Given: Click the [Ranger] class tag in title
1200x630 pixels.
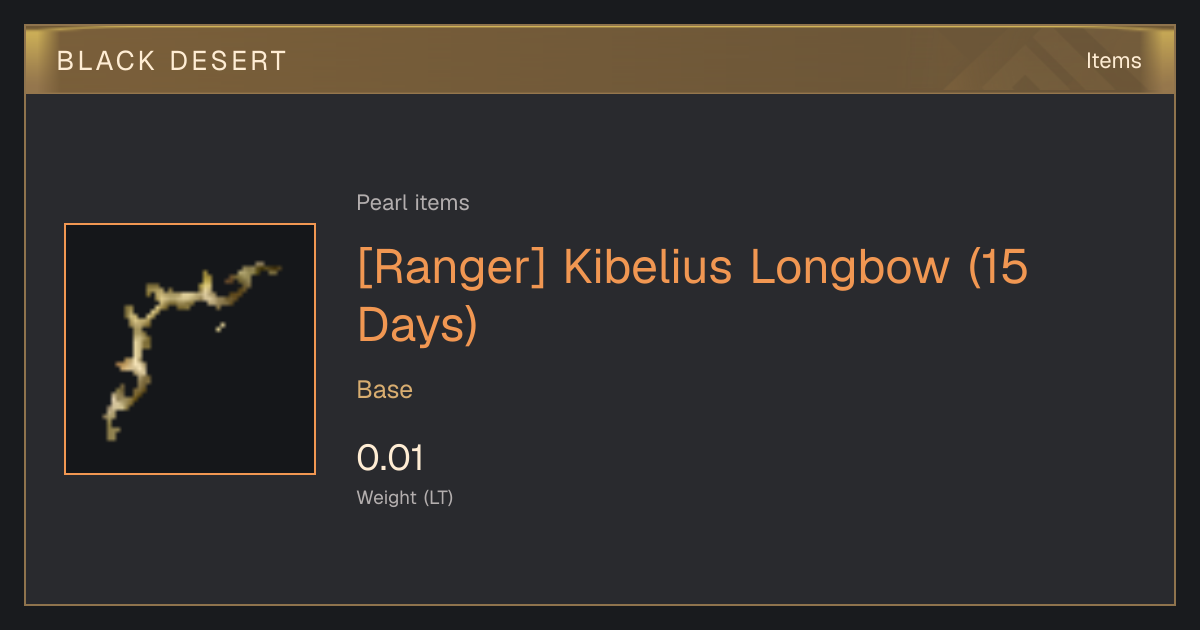Looking at the screenshot, I should click(452, 268).
